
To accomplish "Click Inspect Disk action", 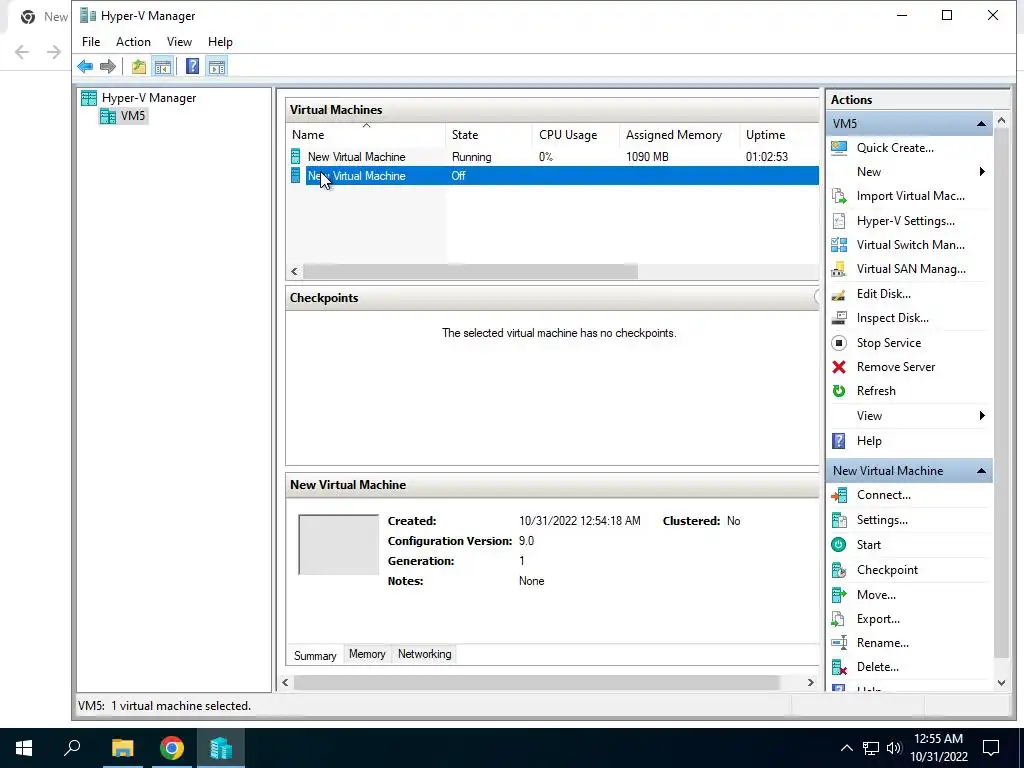I will [x=892, y=318].
